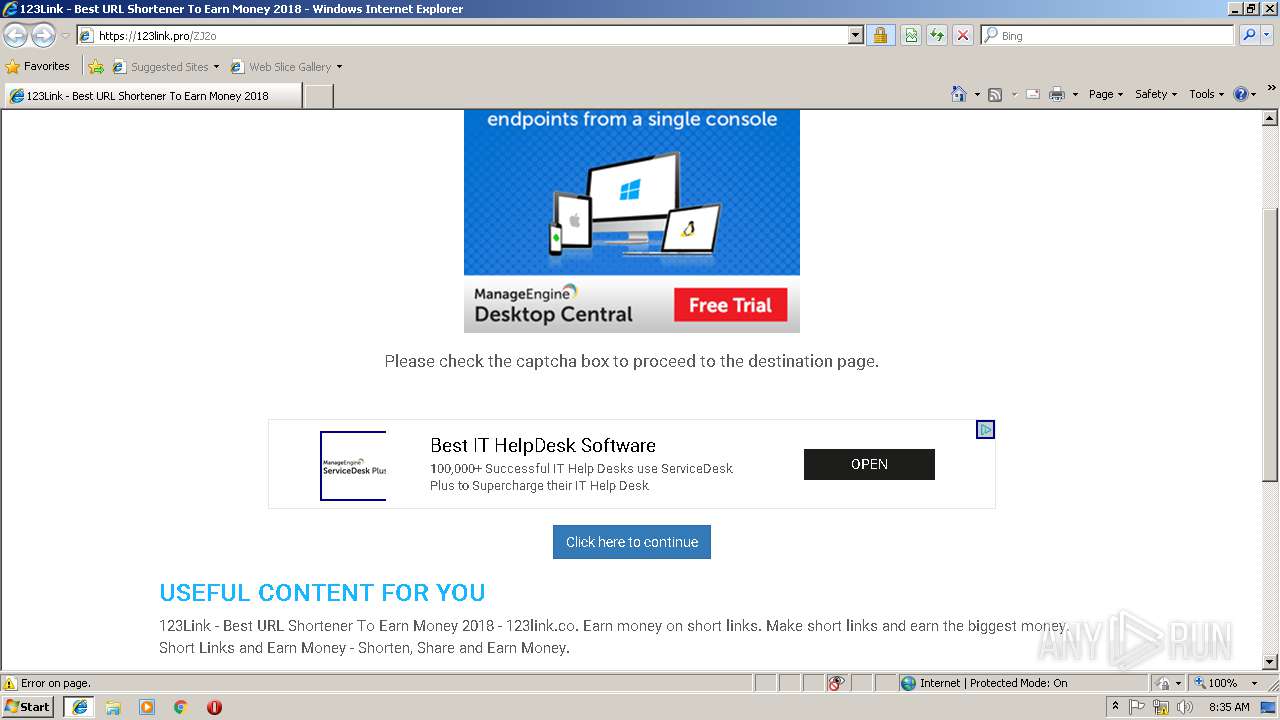Viewport: 1280px width, 720px height.
Task: Open Action Center flag tray icon
Action: pyautogui.click(x=1137, y=707)
